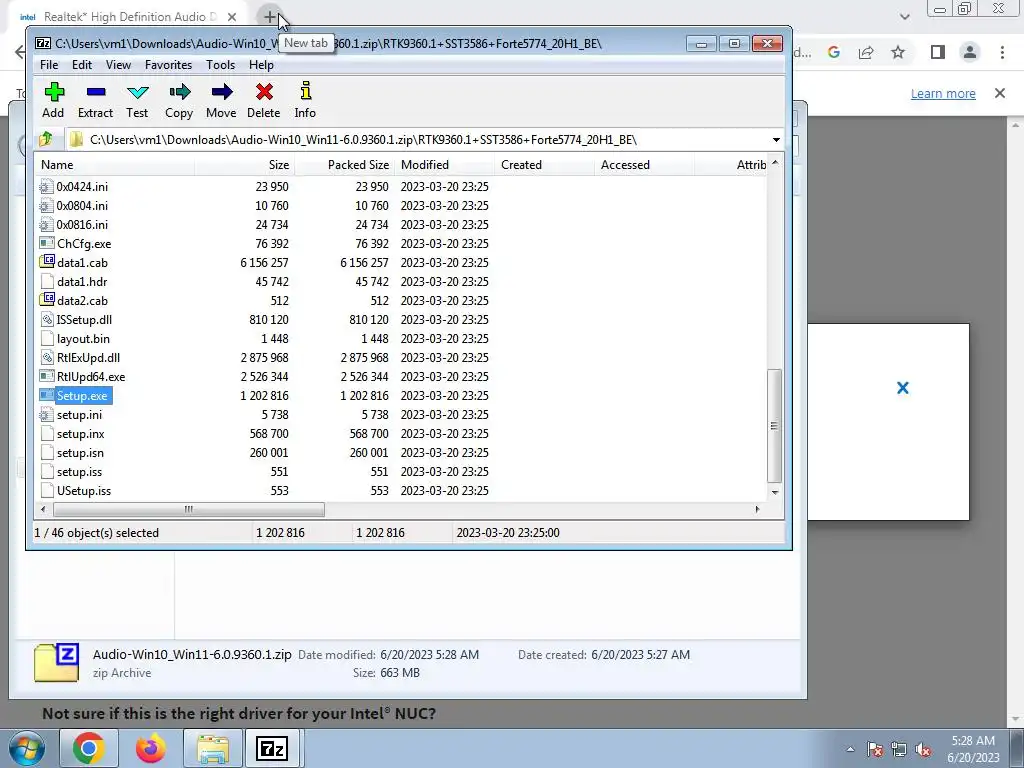Click the taskbar clock showing 5:28 AM
Screen dimensions: 1024x768
(x=973, y=749)
